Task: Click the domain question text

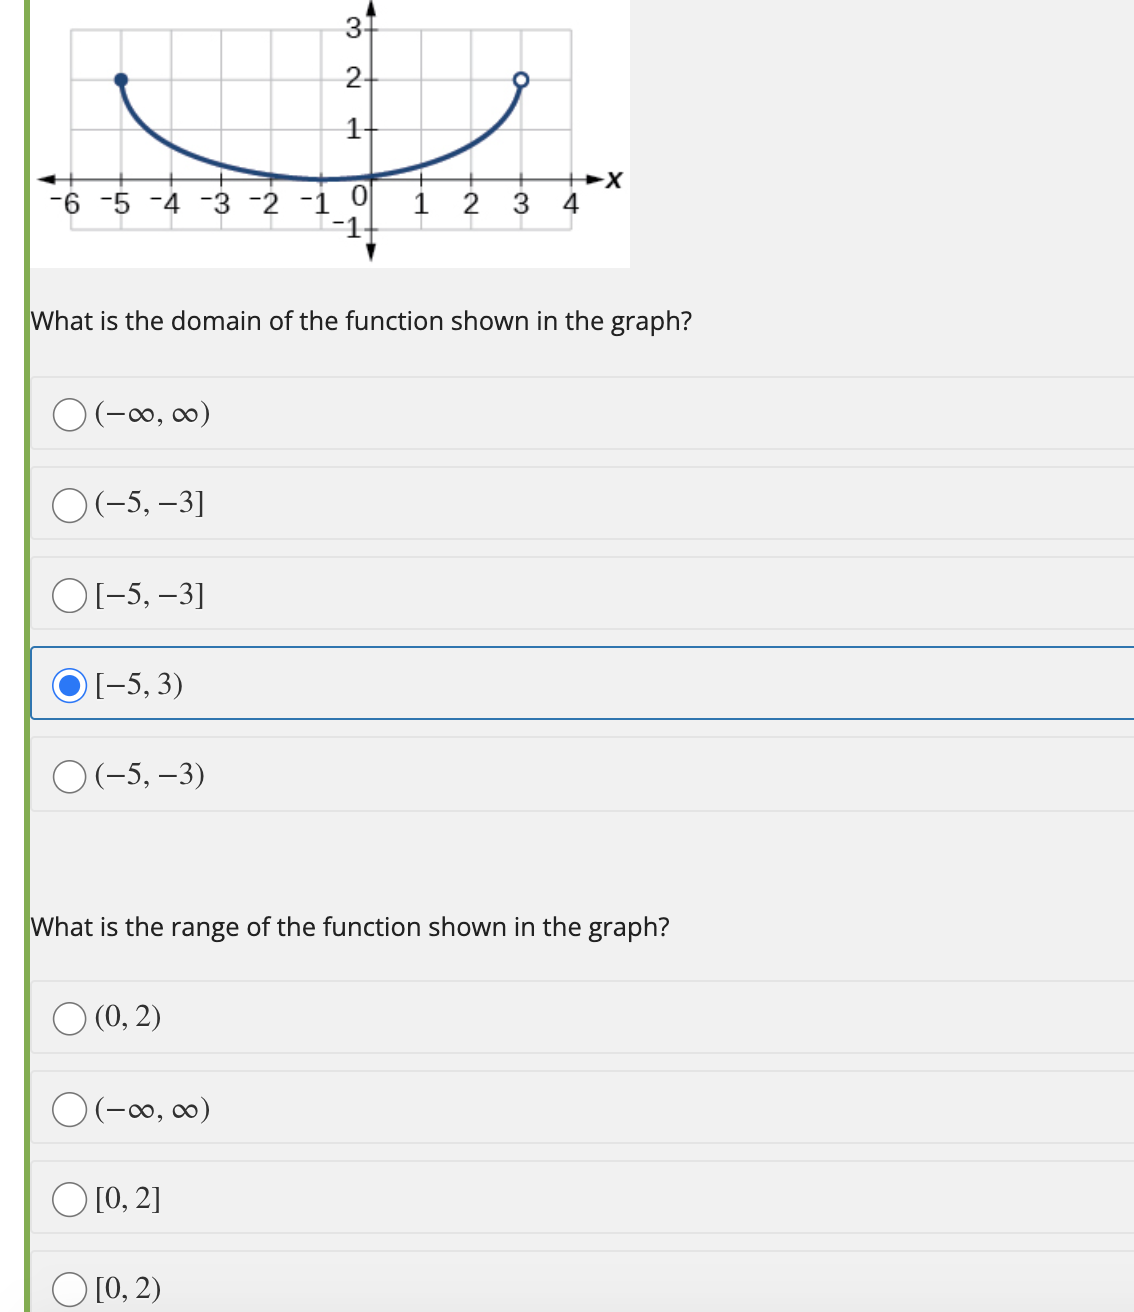Action: pos(361,321)
